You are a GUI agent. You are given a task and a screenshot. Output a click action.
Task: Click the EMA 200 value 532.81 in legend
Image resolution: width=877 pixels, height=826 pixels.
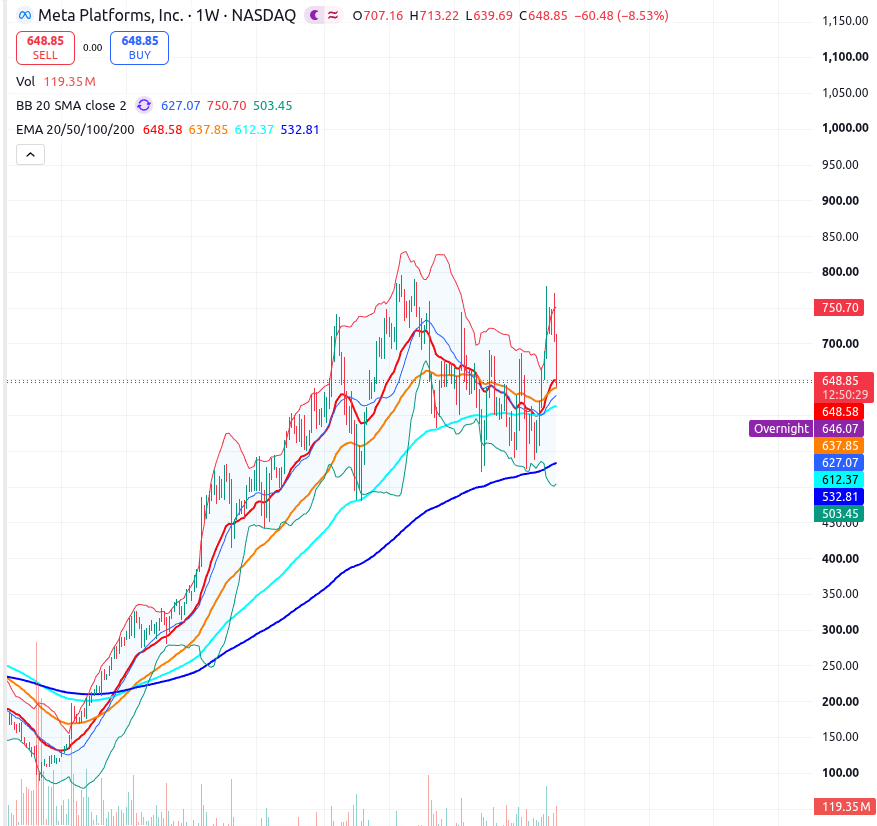coord(300,129)
